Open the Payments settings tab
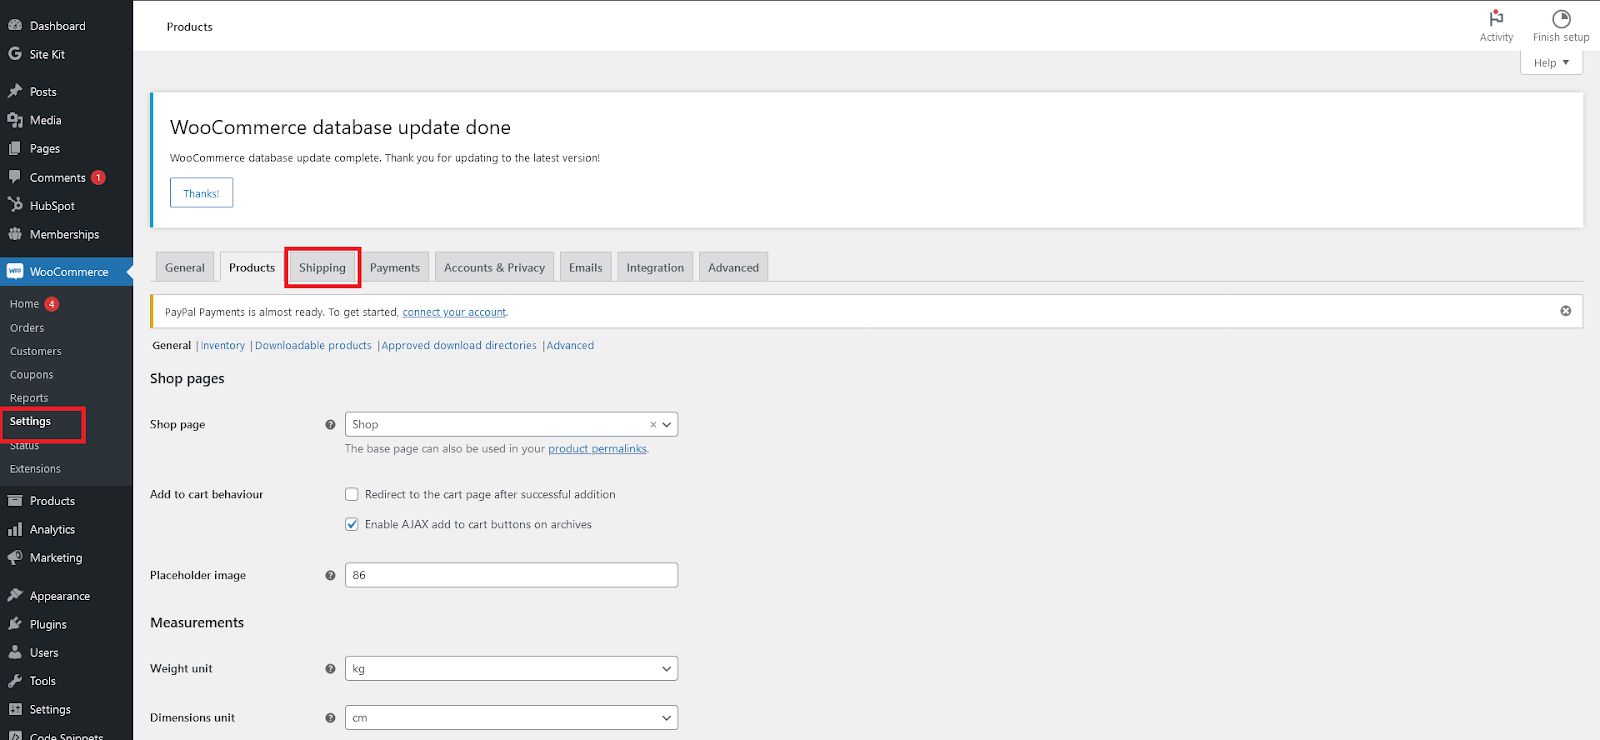This screenshot has width=1600, height=740. tap(395, 267)
